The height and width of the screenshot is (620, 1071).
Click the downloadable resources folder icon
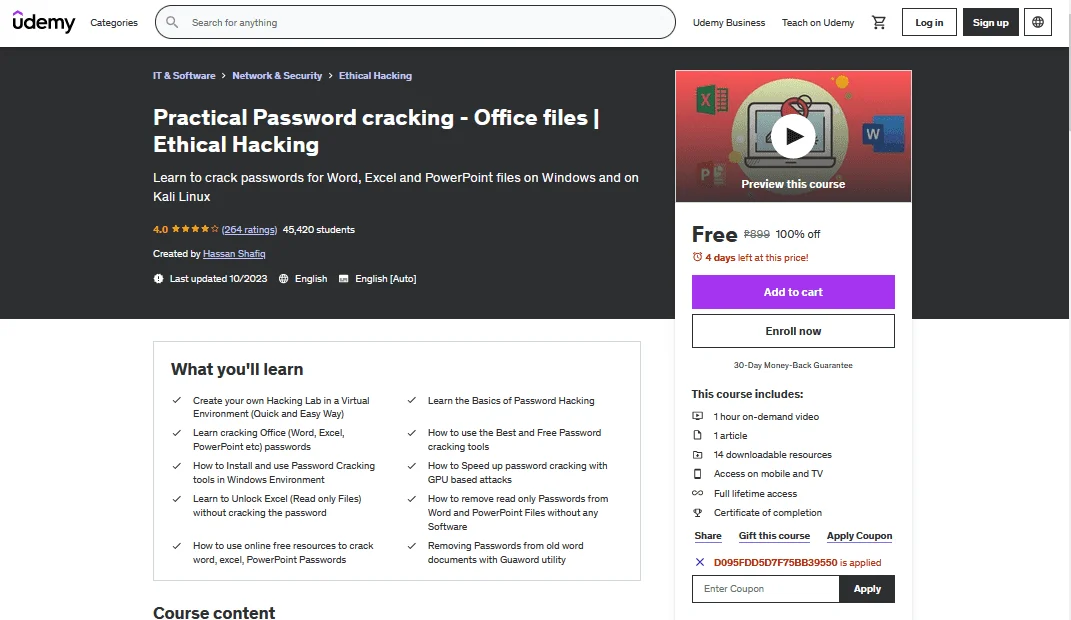[697, 455]
